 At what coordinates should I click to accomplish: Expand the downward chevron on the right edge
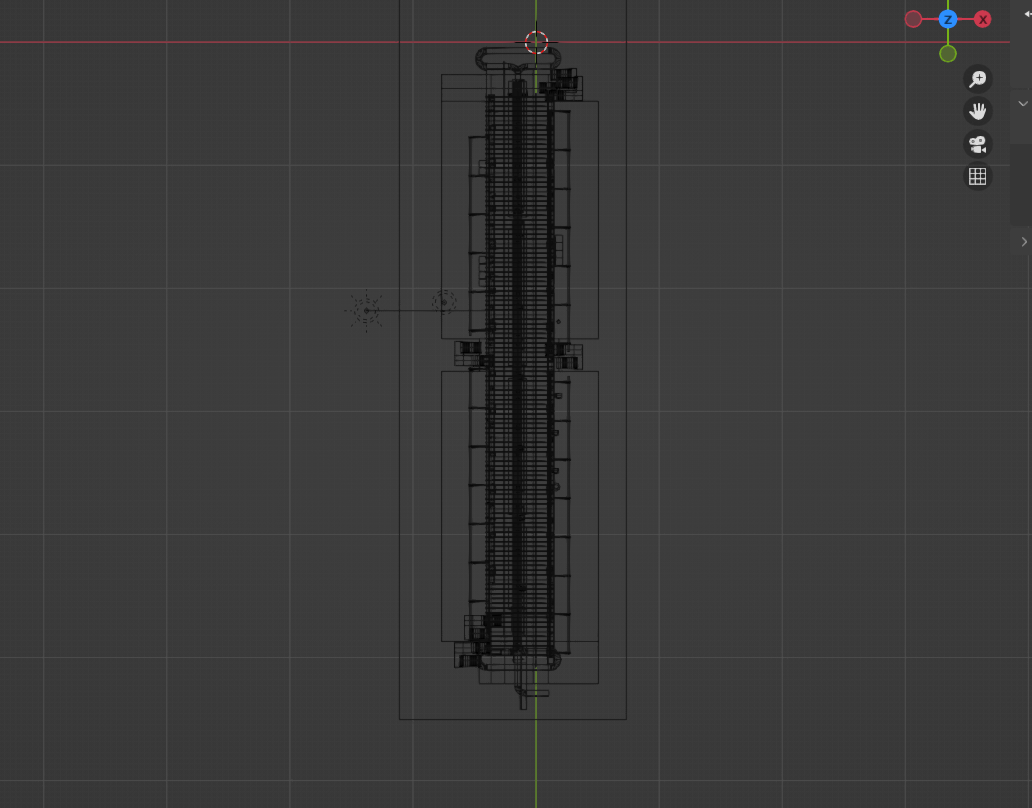pyautogui.click(x=1023, y=103)
